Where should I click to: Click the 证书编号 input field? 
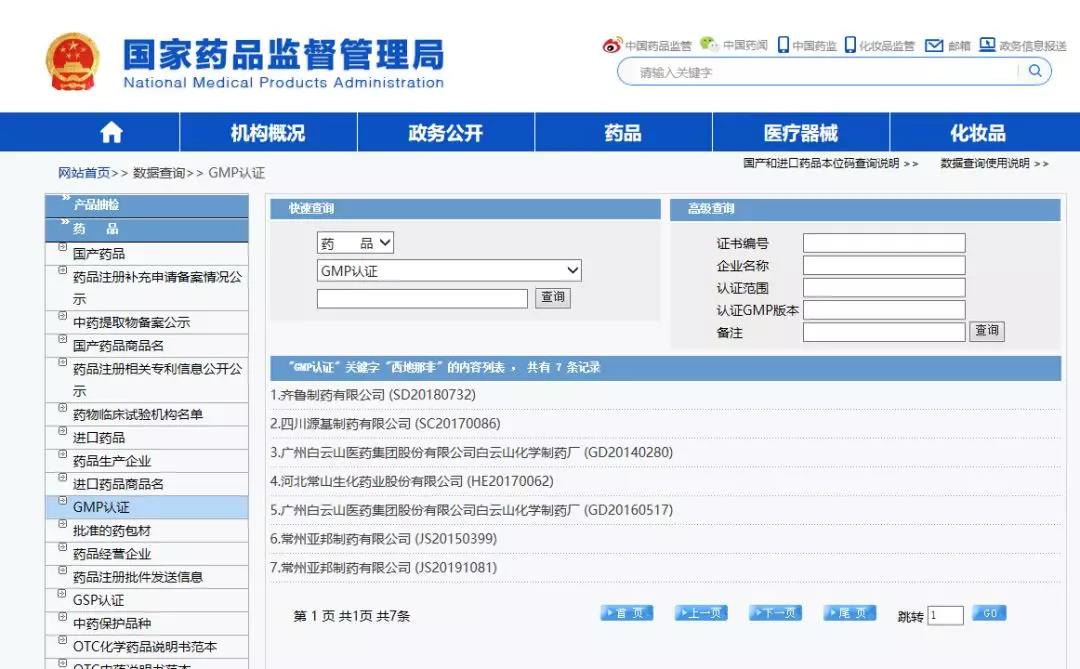884,242
